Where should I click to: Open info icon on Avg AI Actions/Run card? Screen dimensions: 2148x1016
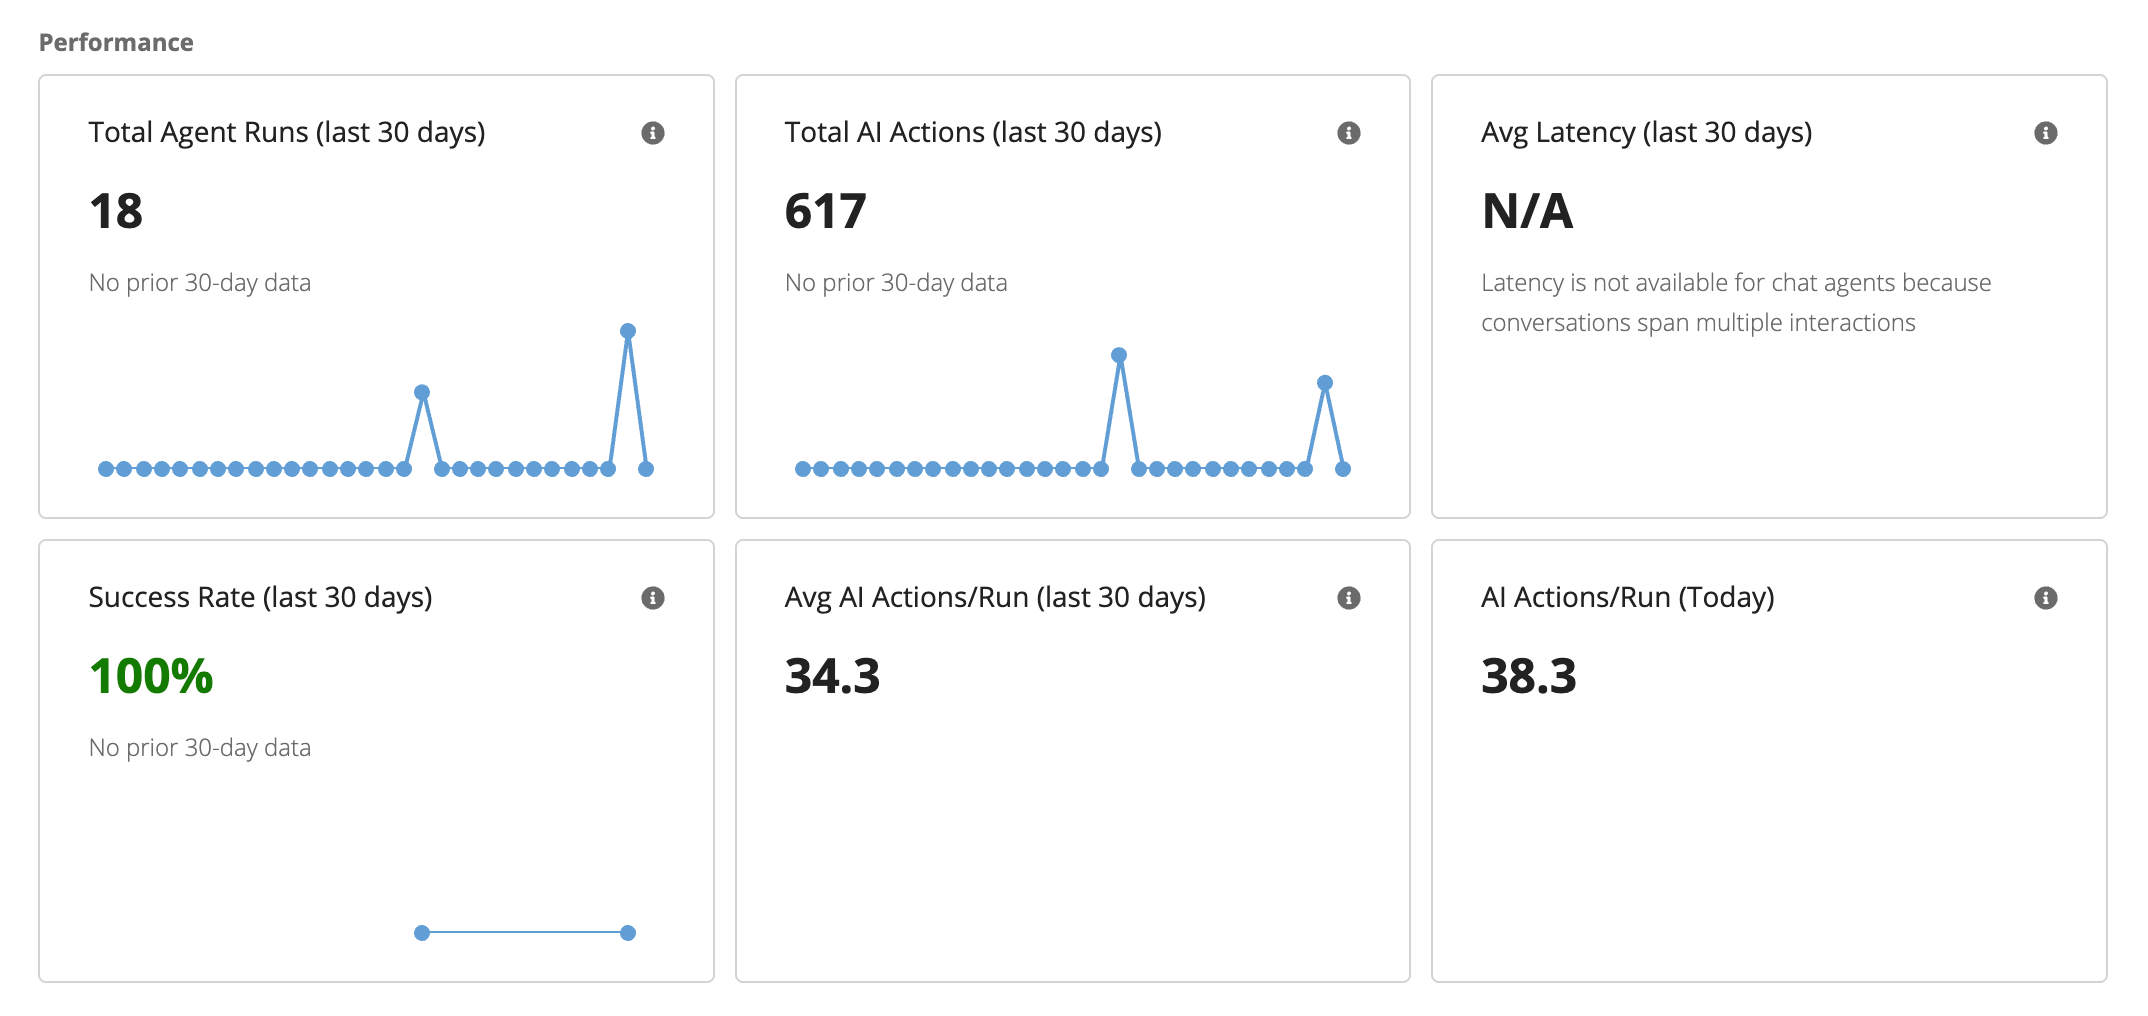[1349, 598]
